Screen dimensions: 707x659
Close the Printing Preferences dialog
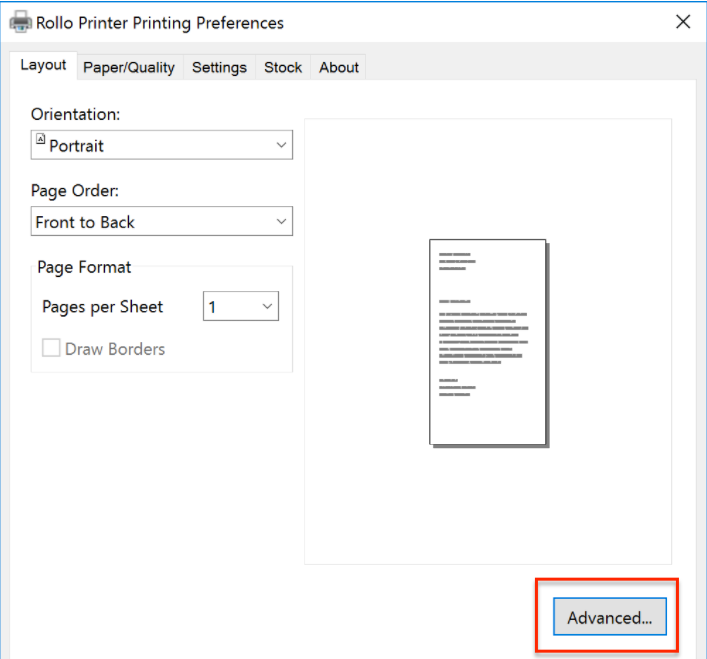(683, 22)
